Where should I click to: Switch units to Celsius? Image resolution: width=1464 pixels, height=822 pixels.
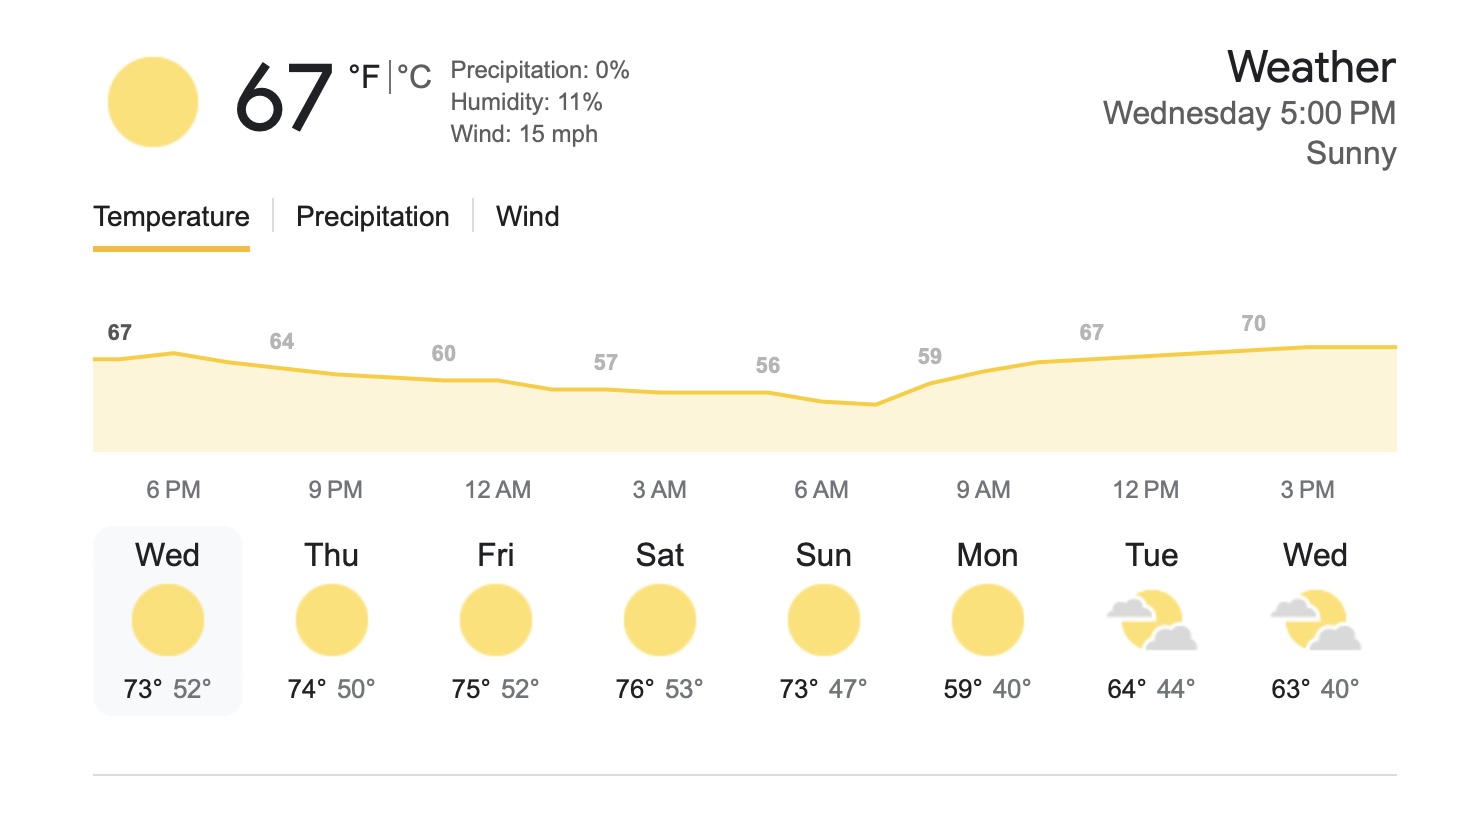415,77
